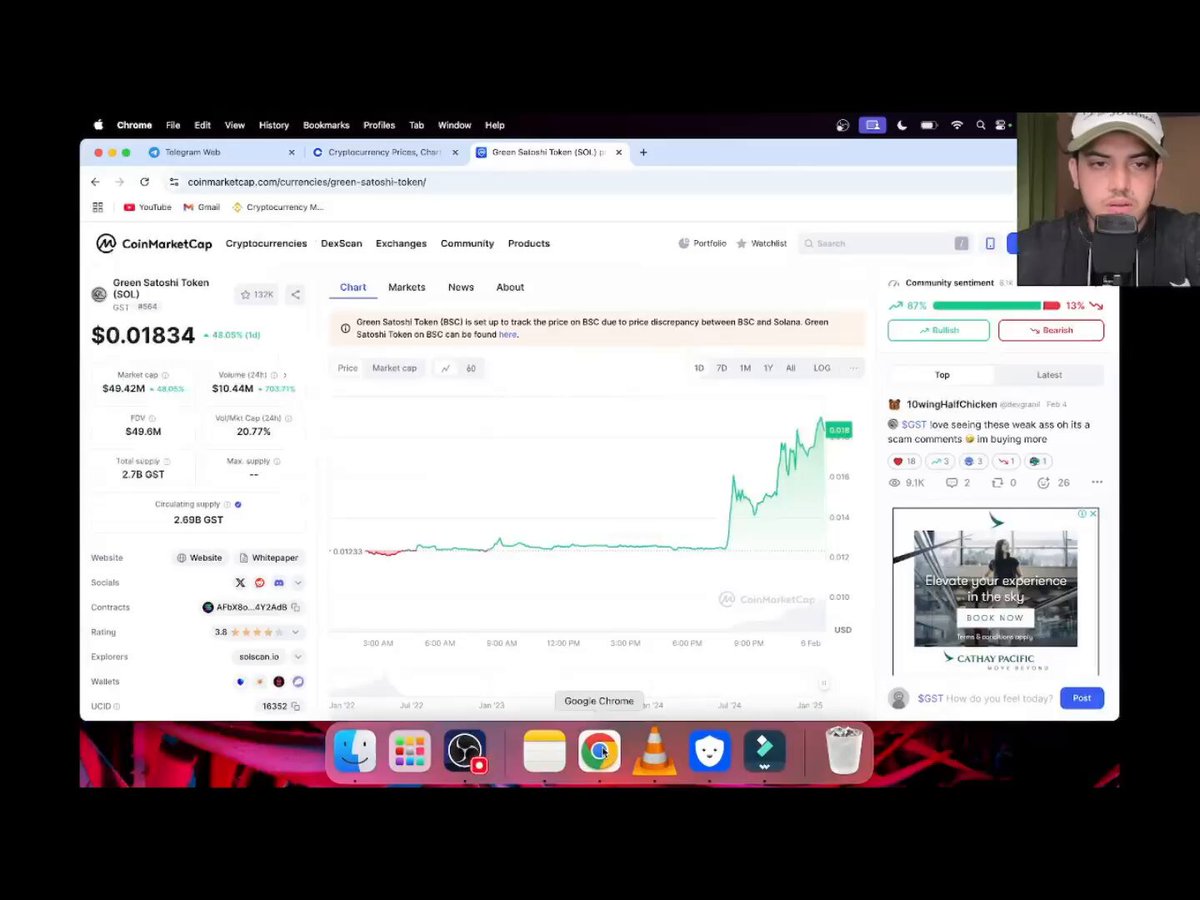Open Launchpad from the Dock
This screenshot has height=900, width=1200.
(x=409, y=751)
